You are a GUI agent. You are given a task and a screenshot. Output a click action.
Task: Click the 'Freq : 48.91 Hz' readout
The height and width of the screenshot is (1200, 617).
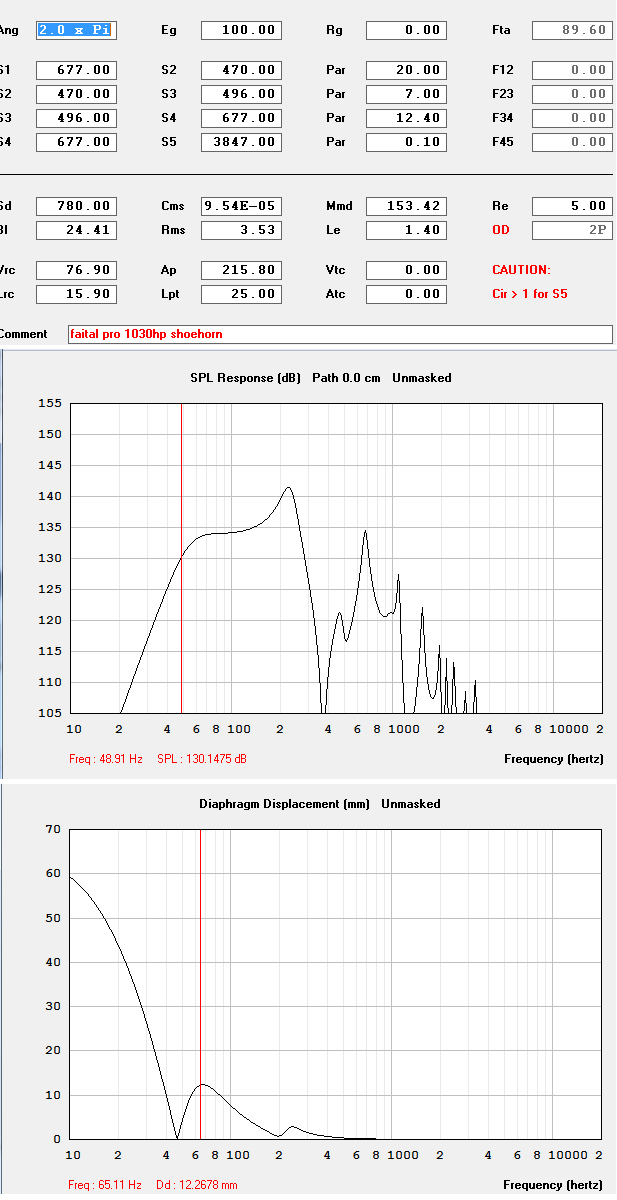point(108,759)
